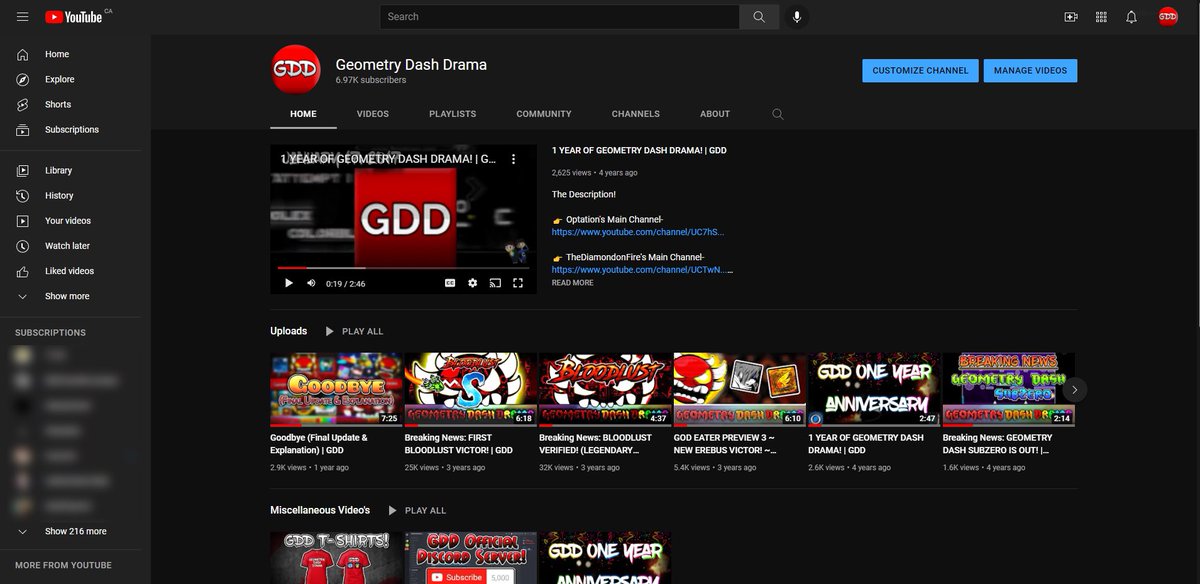Open GOD EATER PREVIEW 3 thumbnail
Image resolution: width=1200 pixels, height=584 pixels.
point(740,390)
